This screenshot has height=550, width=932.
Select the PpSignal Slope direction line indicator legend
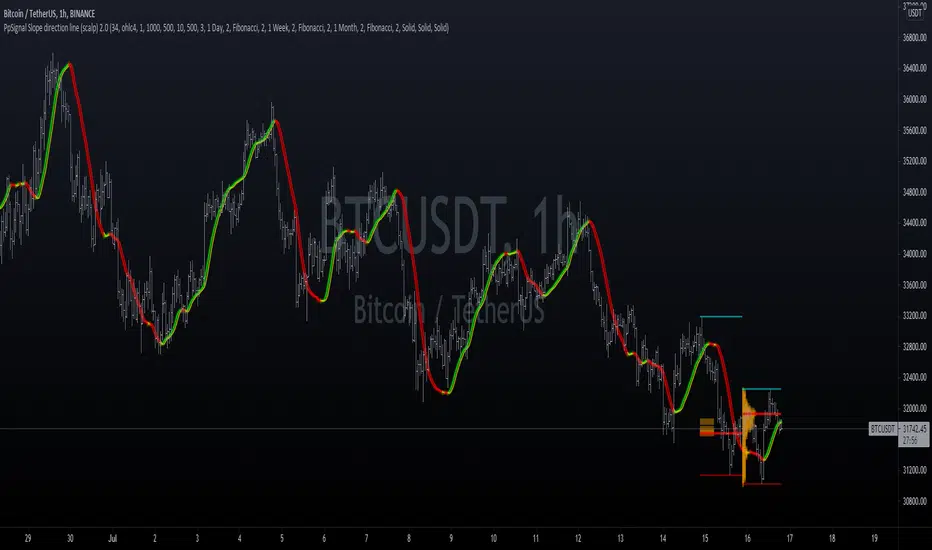tap(226, 27)
